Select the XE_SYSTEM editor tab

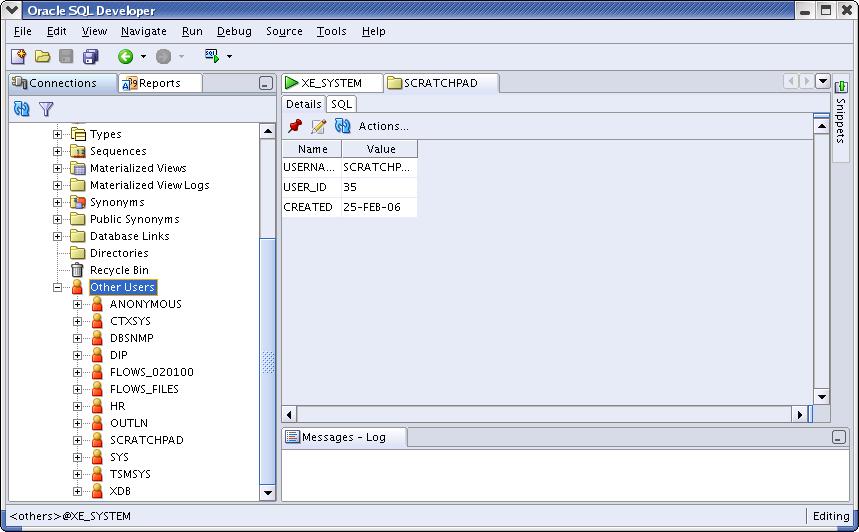[x=331, y=83]
